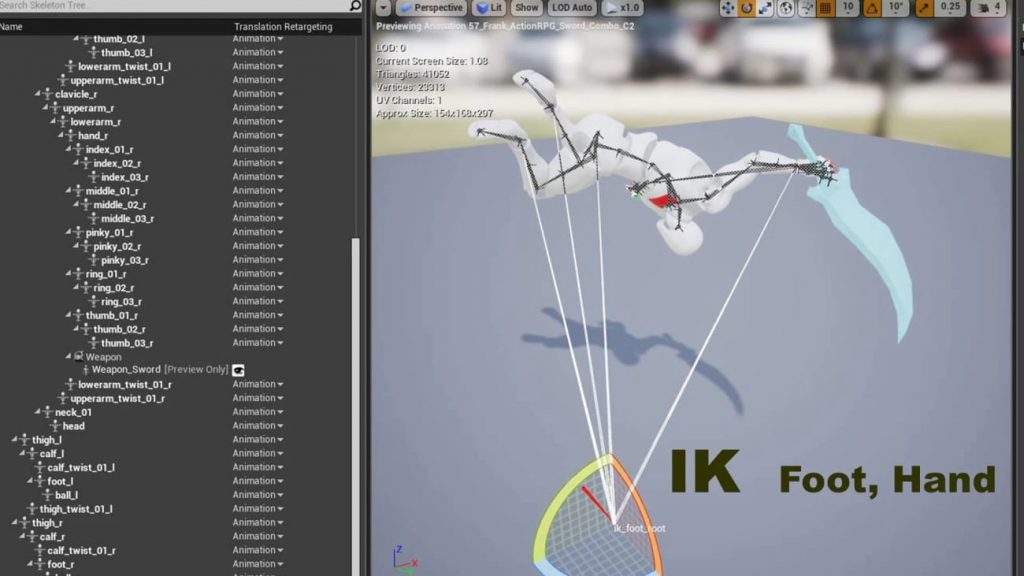Viewport: 1024px width, 576px height.
Task: Select the lowerarm_twist_01_r bone
Action: tap(125, 385)
